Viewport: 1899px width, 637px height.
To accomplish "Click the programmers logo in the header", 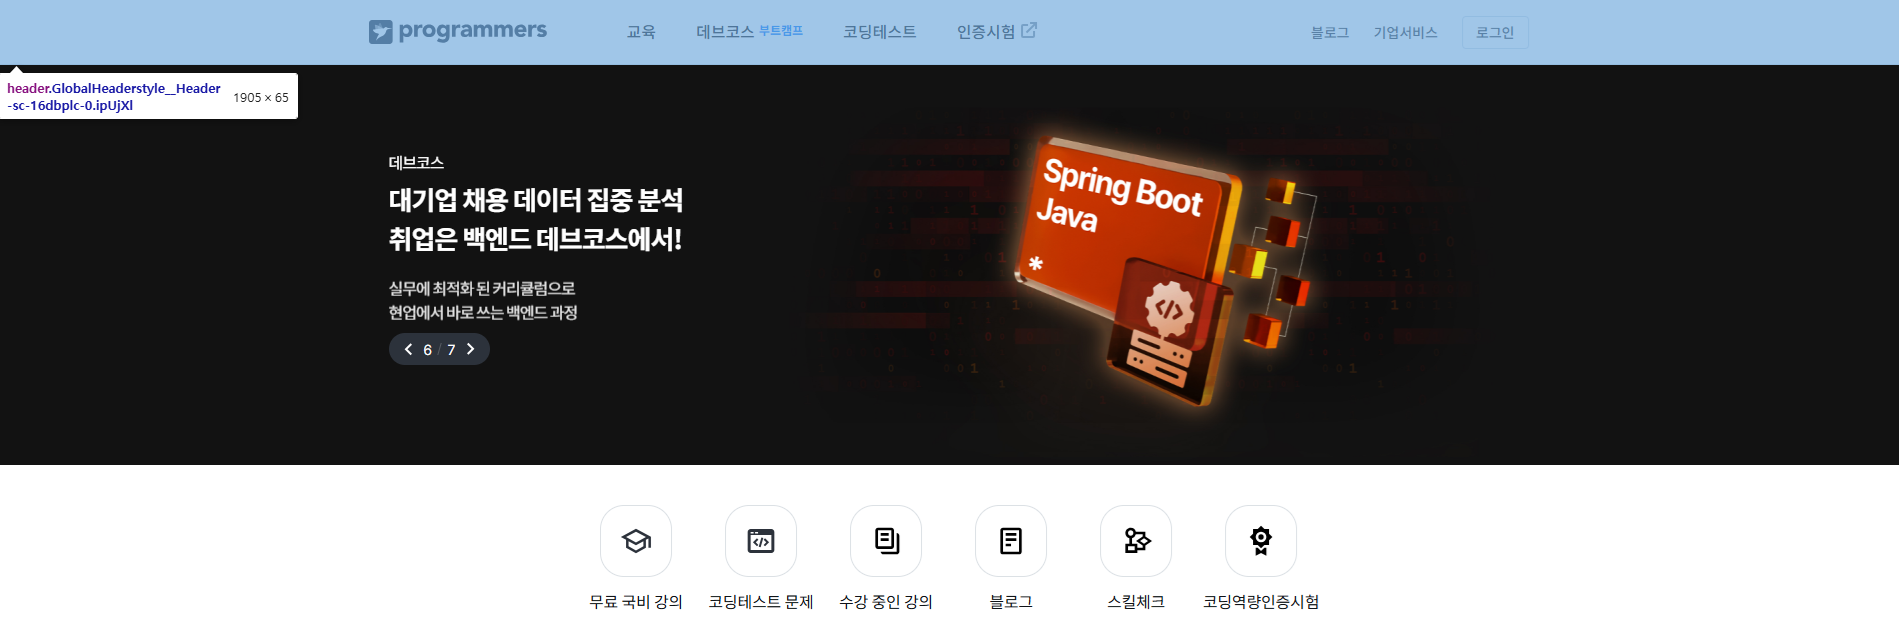I will pos(458,32).
